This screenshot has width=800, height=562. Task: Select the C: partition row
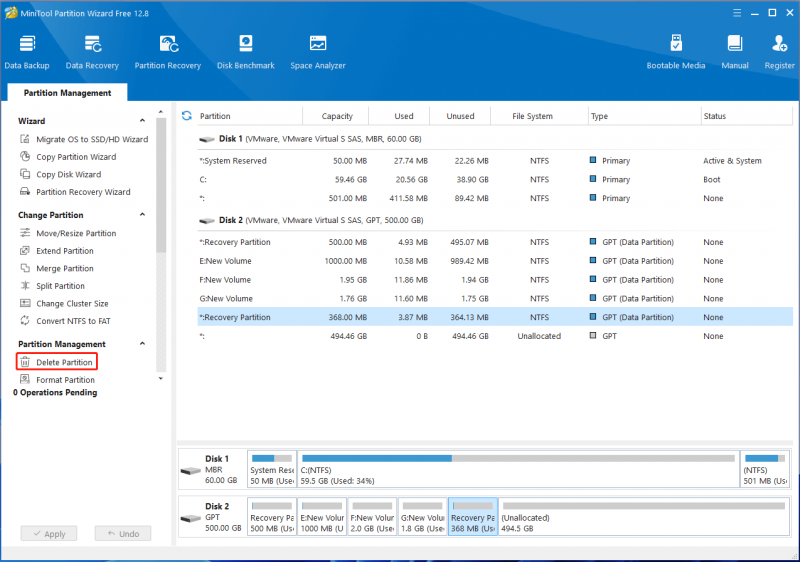pyautogui.click(x=495, y=180)
